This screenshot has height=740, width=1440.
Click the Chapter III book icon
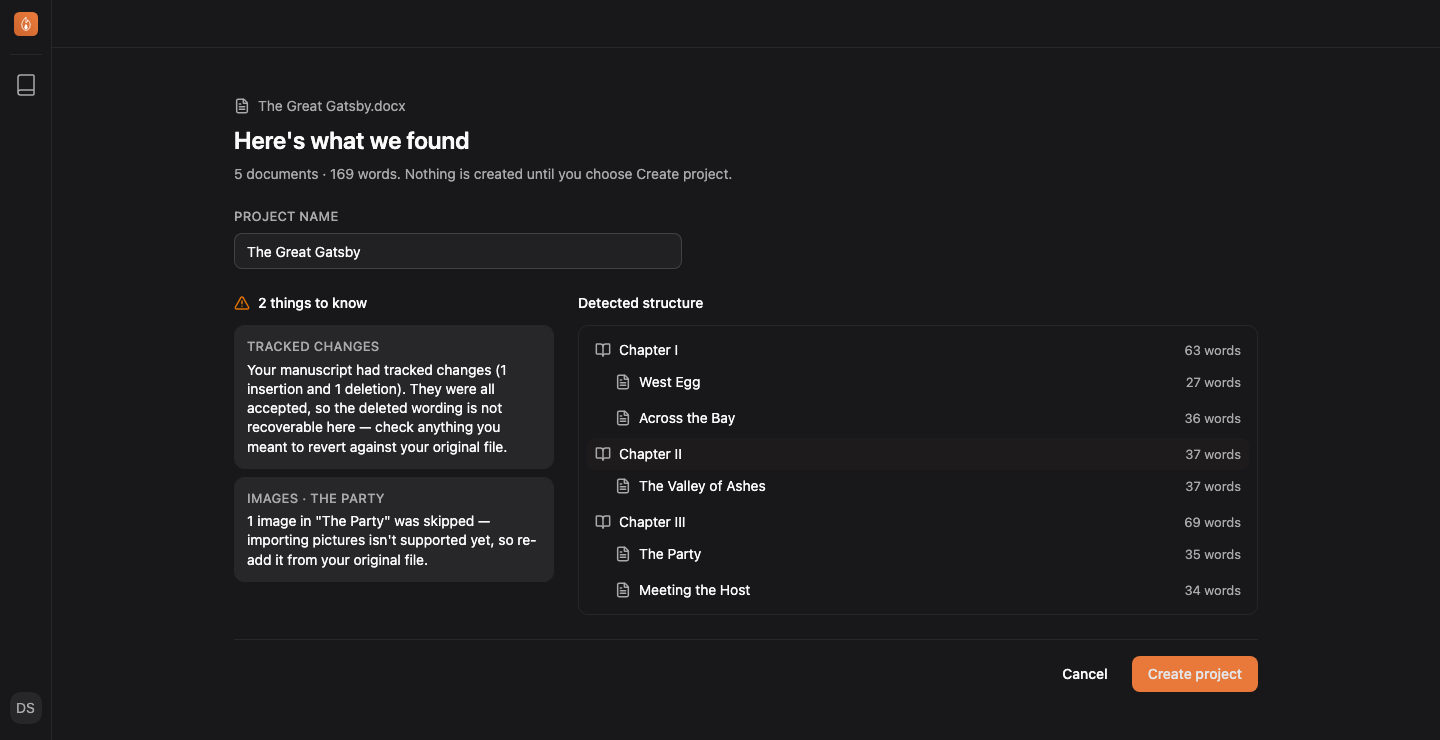tap(603, 522)
